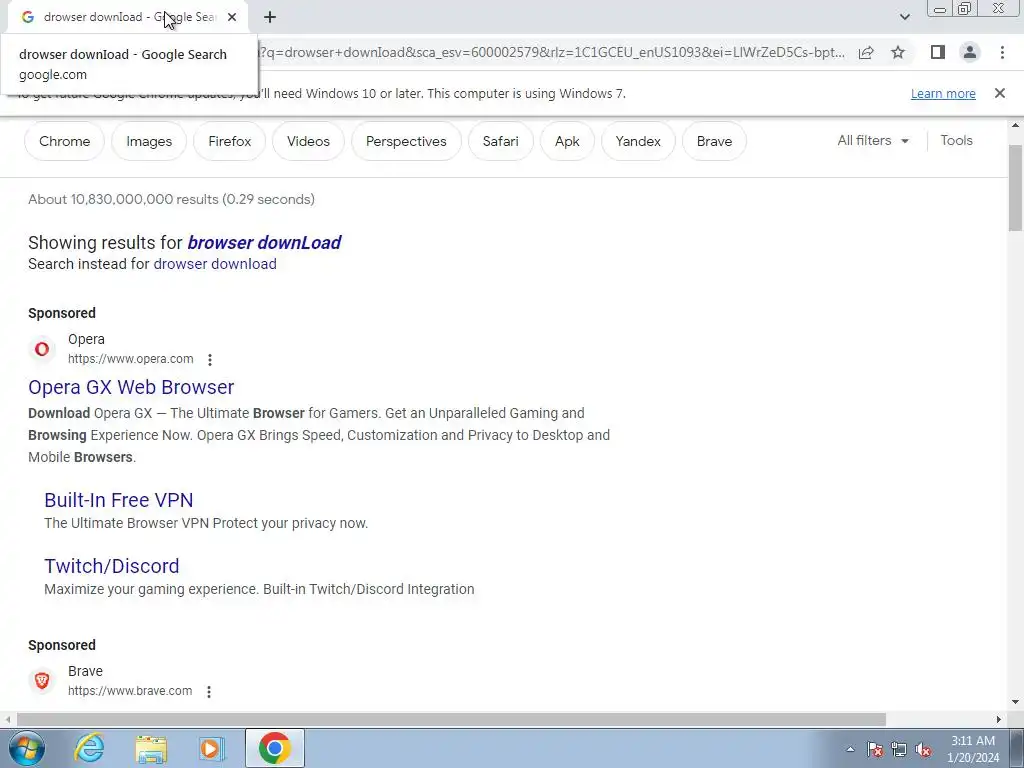This screenshot has height=768, width=1024.
Task: Dismiss the Windows 7 update notification bar
Action: (999, 93)
